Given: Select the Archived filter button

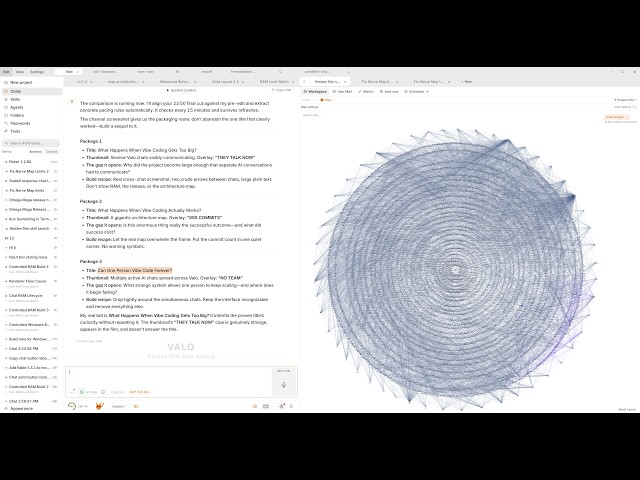Looking at the screenshot, I should tap(36, 152).
